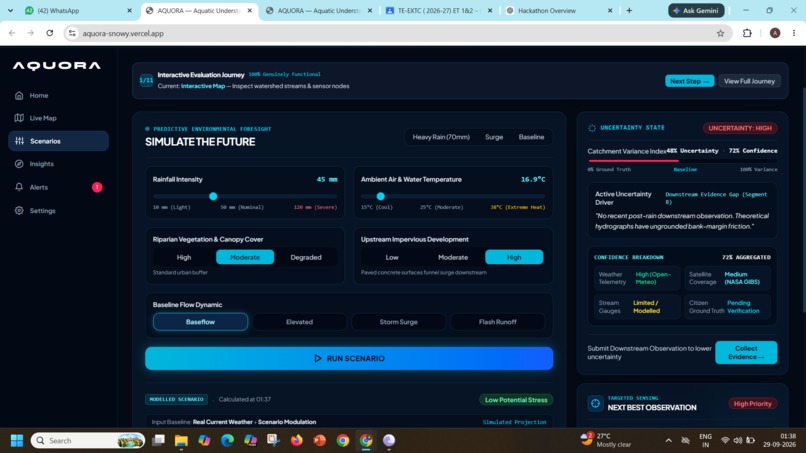This screenshot has height=453, width=806.
Task: Click the Rainfall Intensity slider handle
Action: click(x=213, y=196)
